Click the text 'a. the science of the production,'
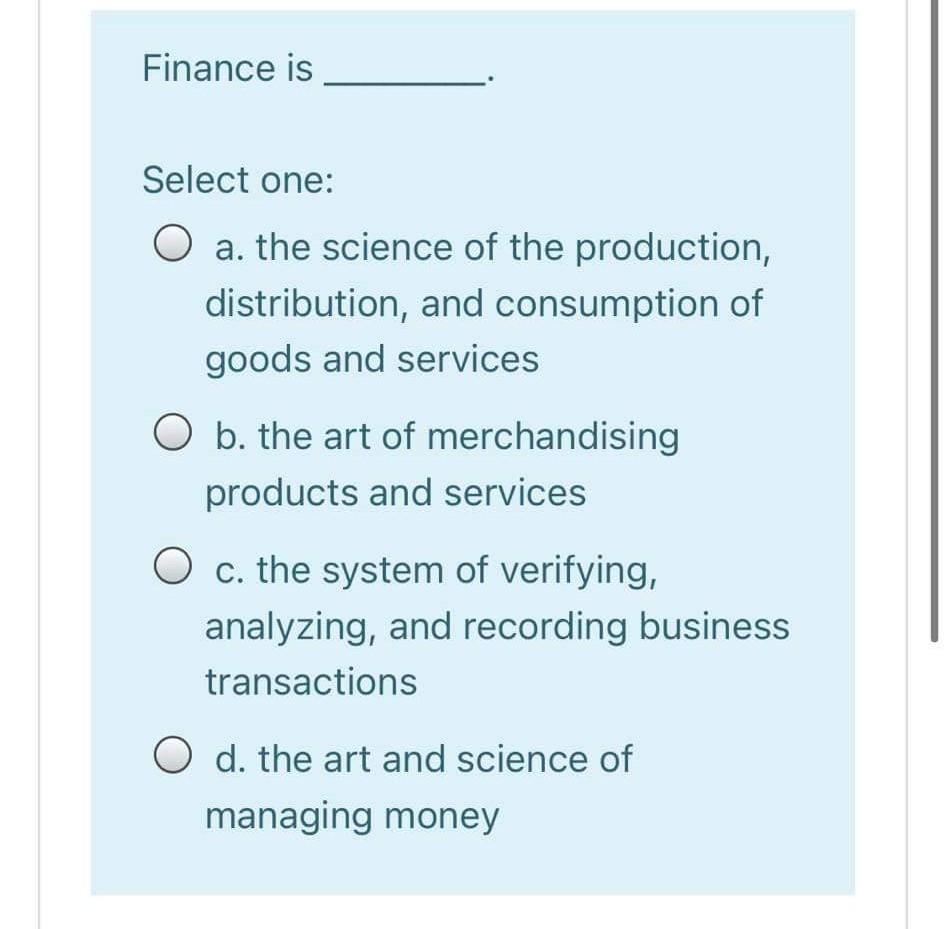Image resolution: width=946 pixels, height=929 pixels. point(492,247)
